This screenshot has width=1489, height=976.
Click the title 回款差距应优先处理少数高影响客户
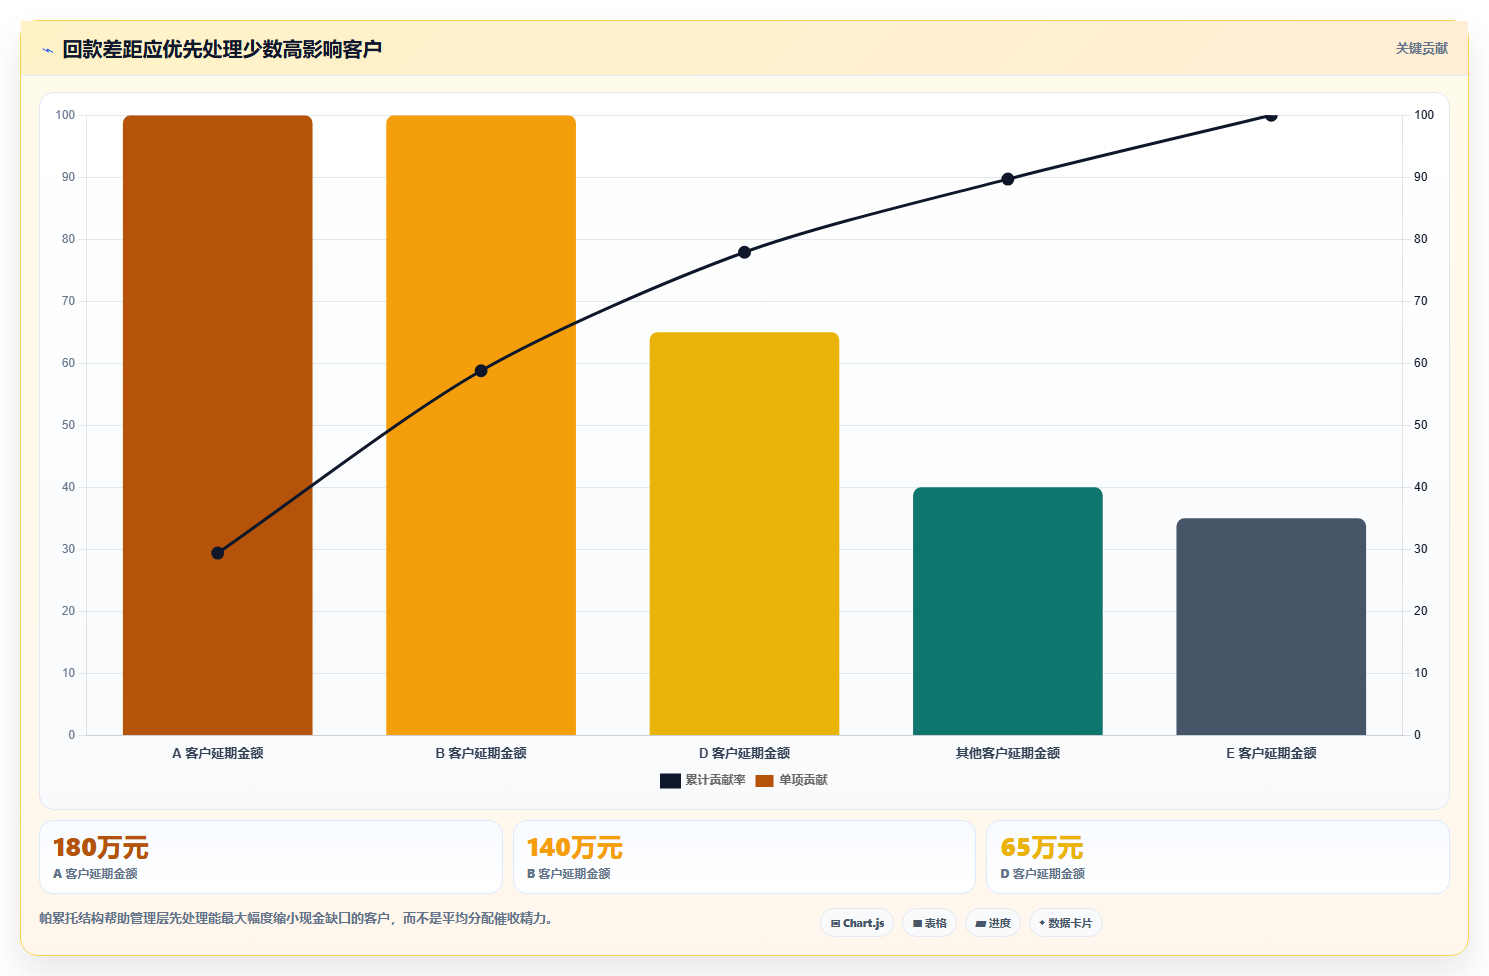(222, 49)
